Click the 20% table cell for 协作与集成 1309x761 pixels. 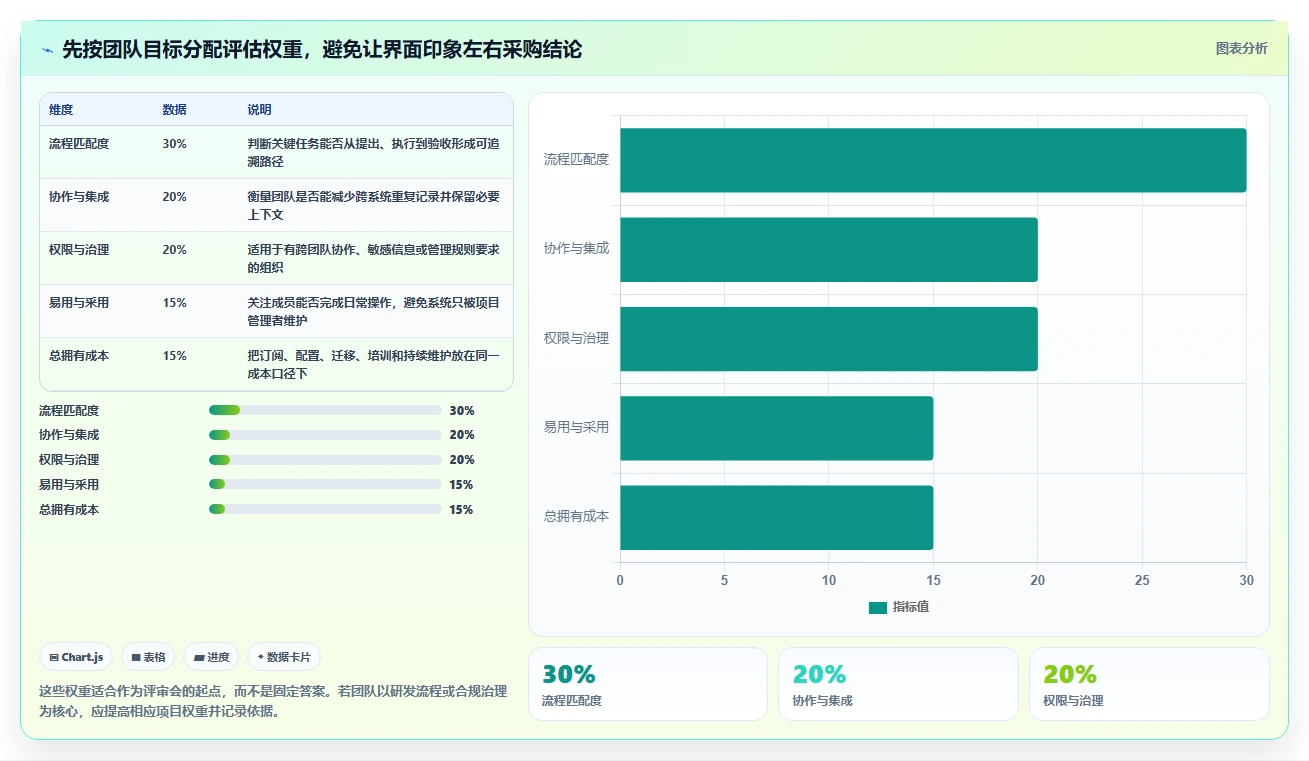click(174, 197)
